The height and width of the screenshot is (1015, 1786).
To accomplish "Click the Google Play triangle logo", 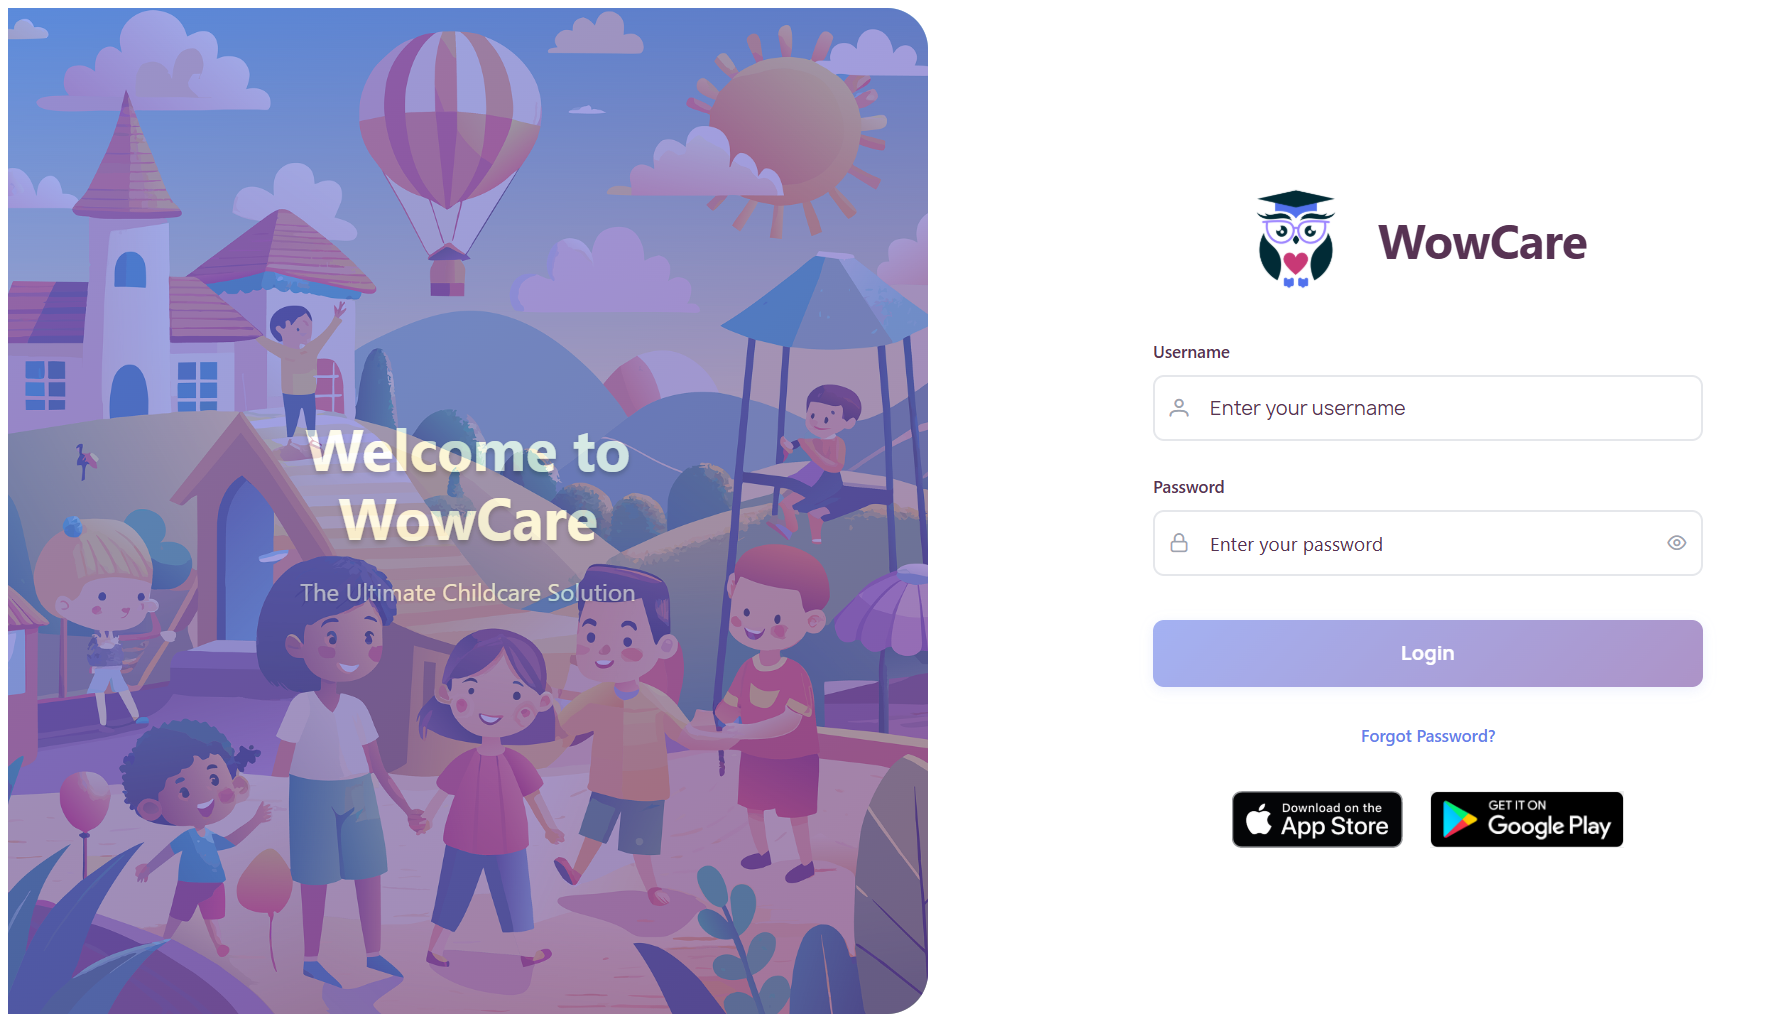I will click(x=1460, y=820).
